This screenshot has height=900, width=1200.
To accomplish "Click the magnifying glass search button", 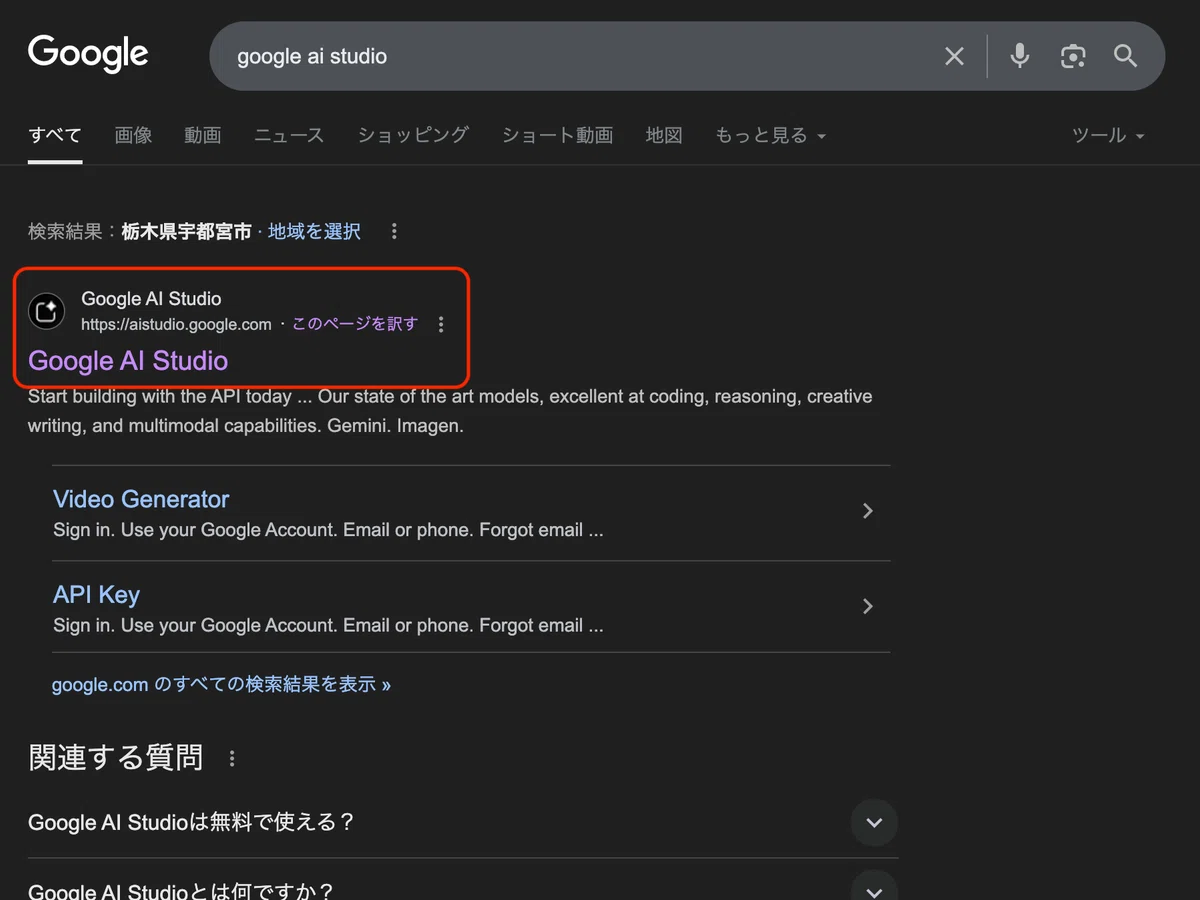I will pyautogui.click(x=1126, y=56).
